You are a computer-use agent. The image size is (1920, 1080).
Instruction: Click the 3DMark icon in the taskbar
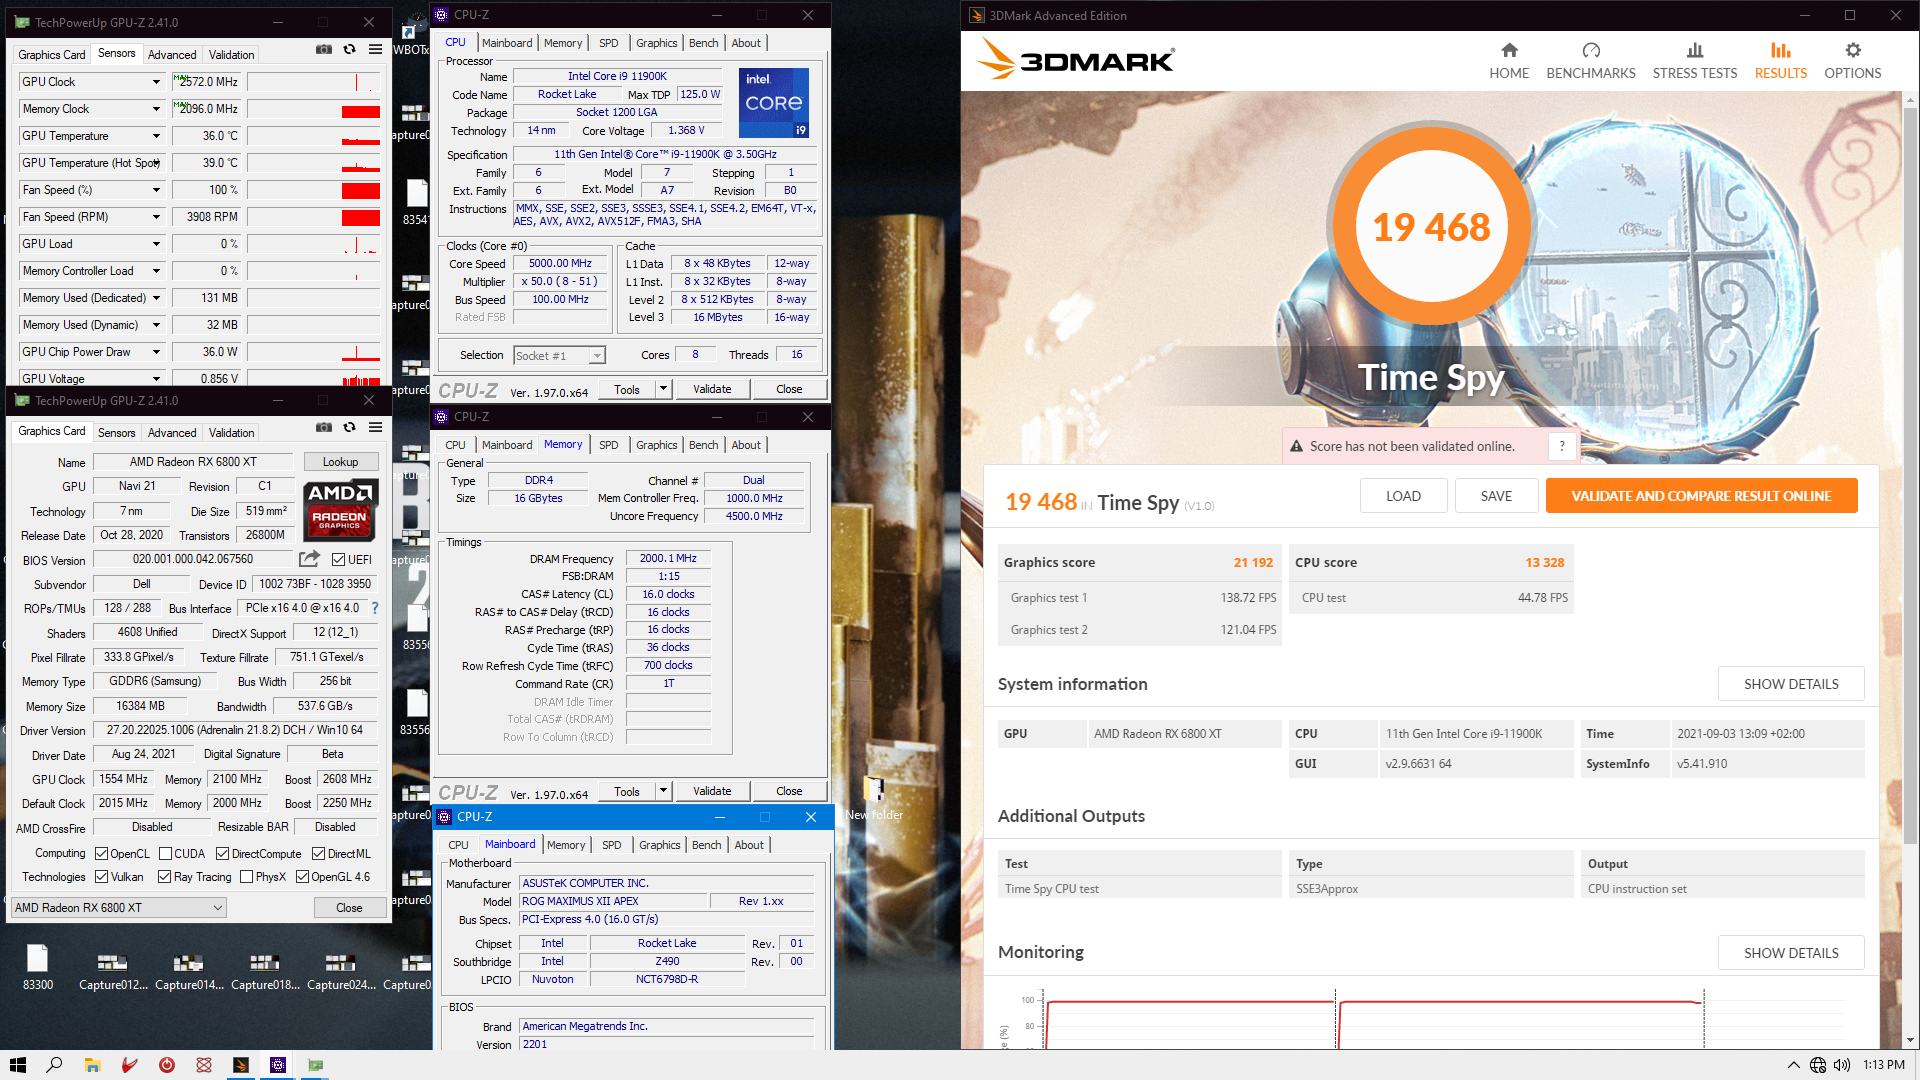(241, 1065)
